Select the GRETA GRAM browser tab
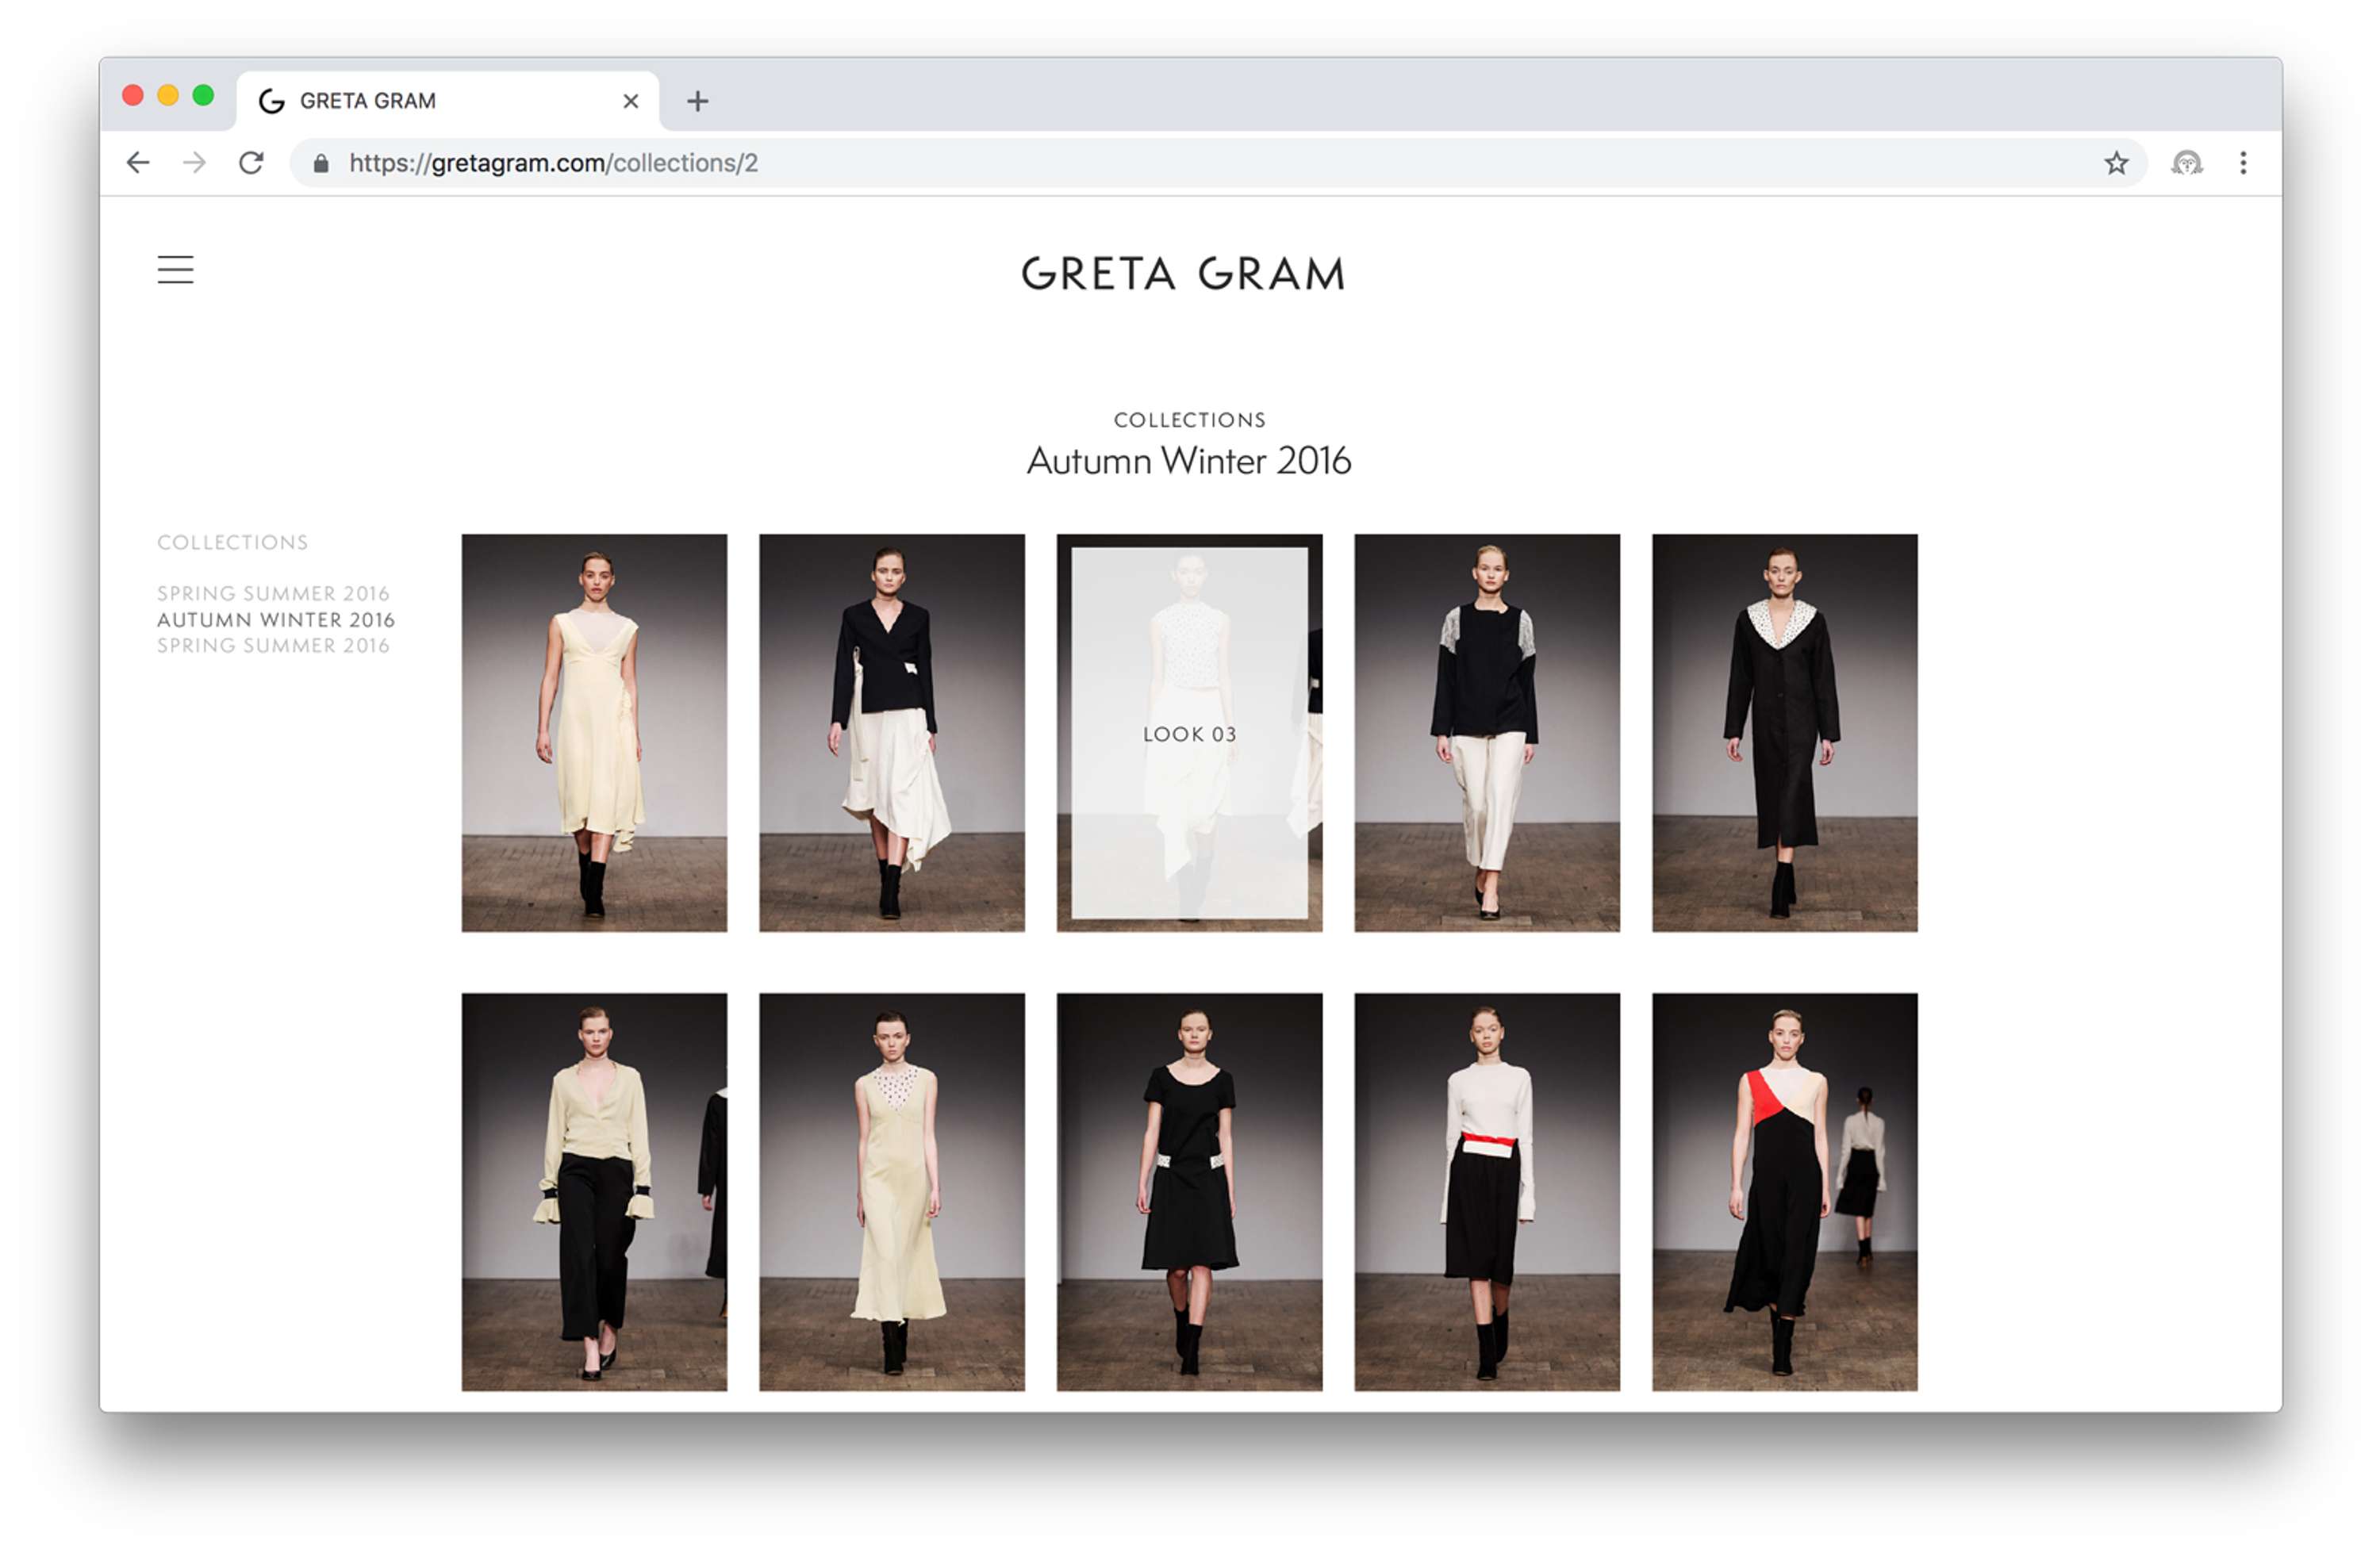 [x=447, y=101]
